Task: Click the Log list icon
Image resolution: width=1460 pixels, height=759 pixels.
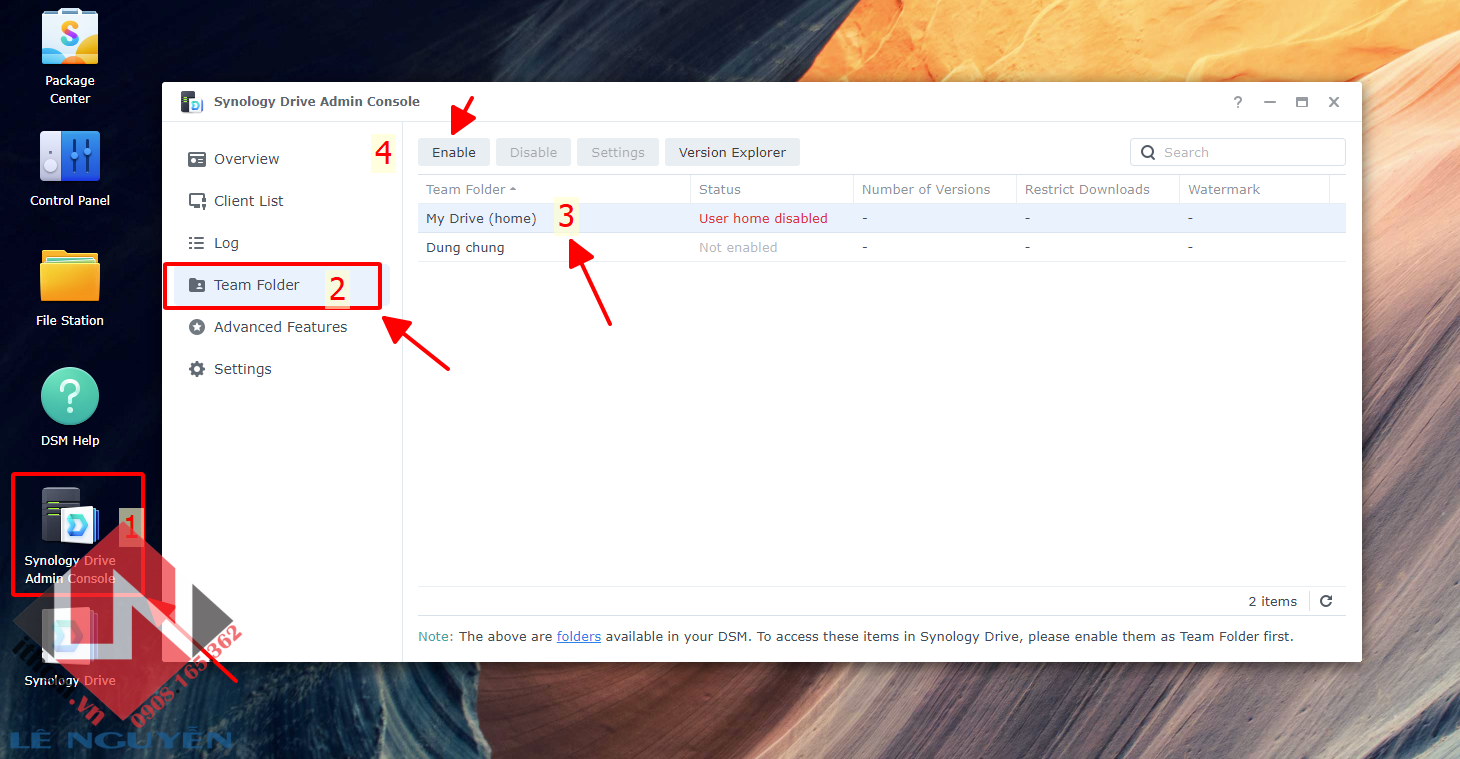Action: click(197, 243)
